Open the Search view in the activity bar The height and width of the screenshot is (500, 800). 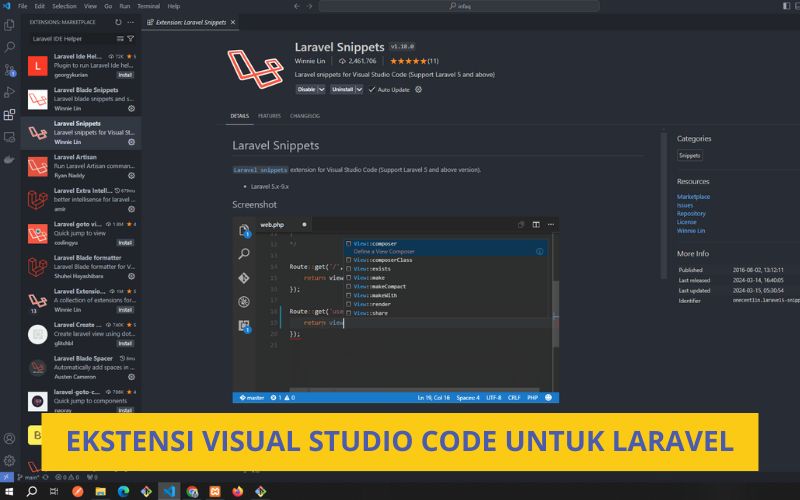[x=9, y=47]
